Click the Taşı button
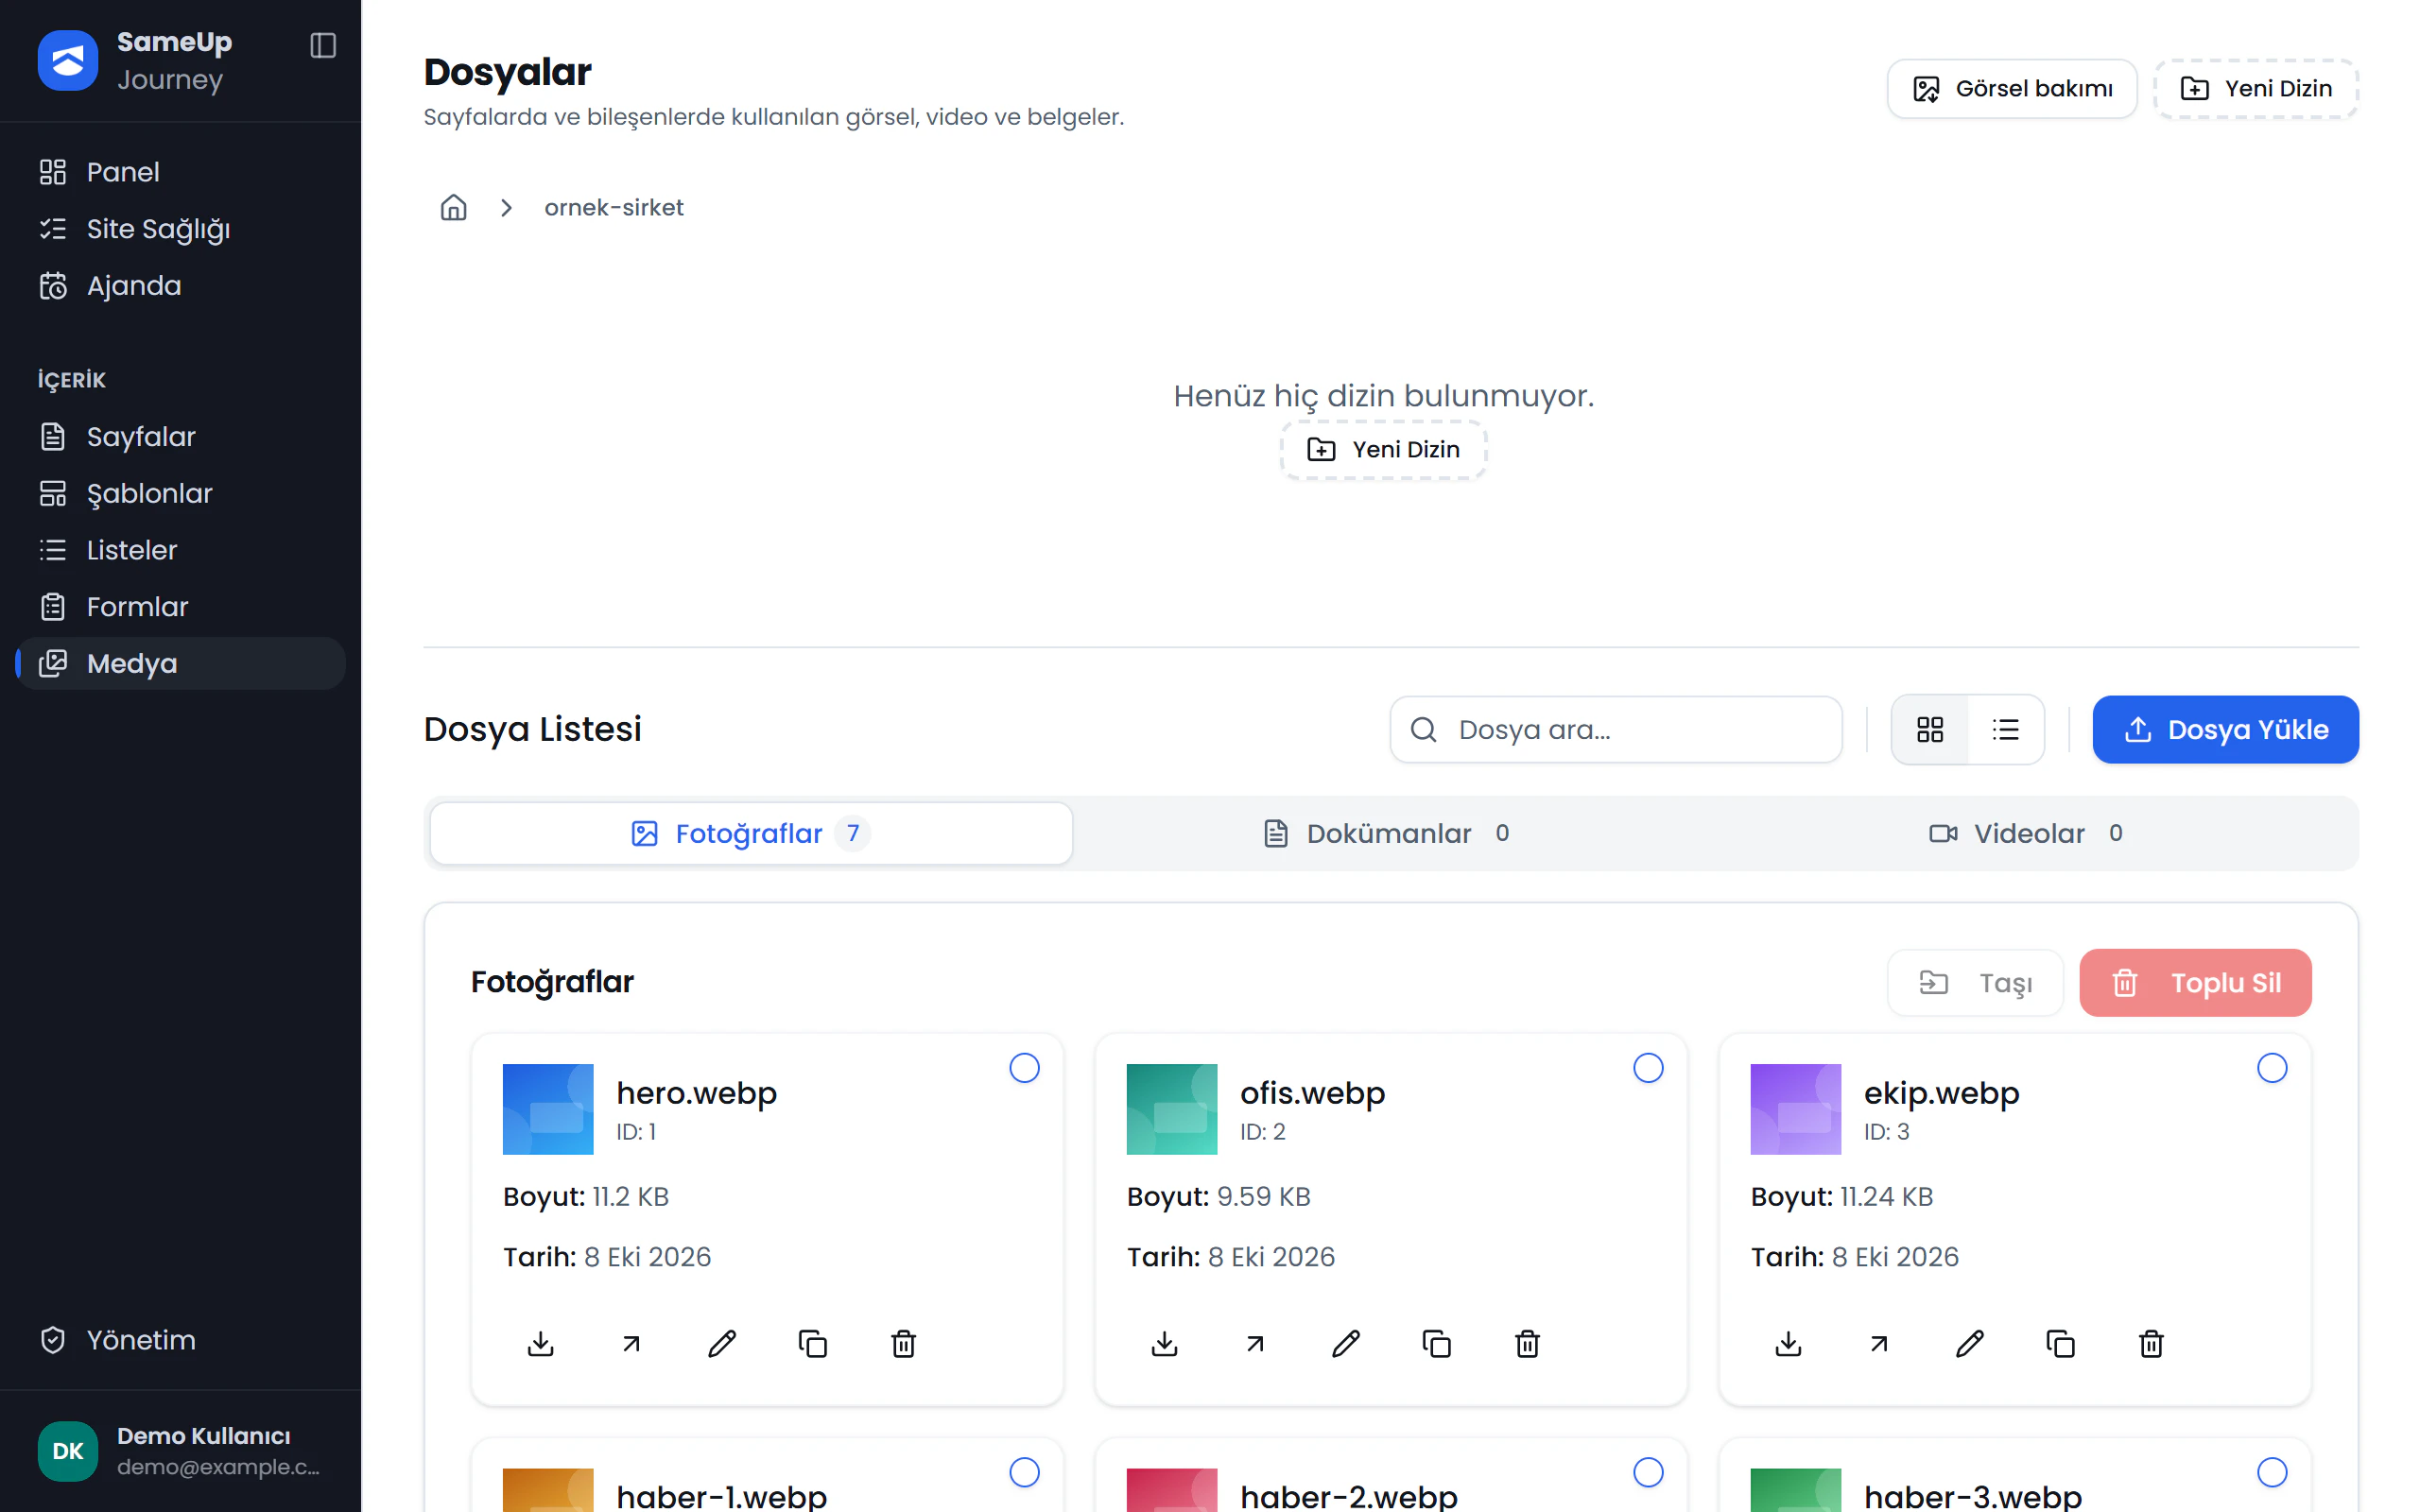This screenshot has width=2420, height=1512. (x=1975, y=982)
